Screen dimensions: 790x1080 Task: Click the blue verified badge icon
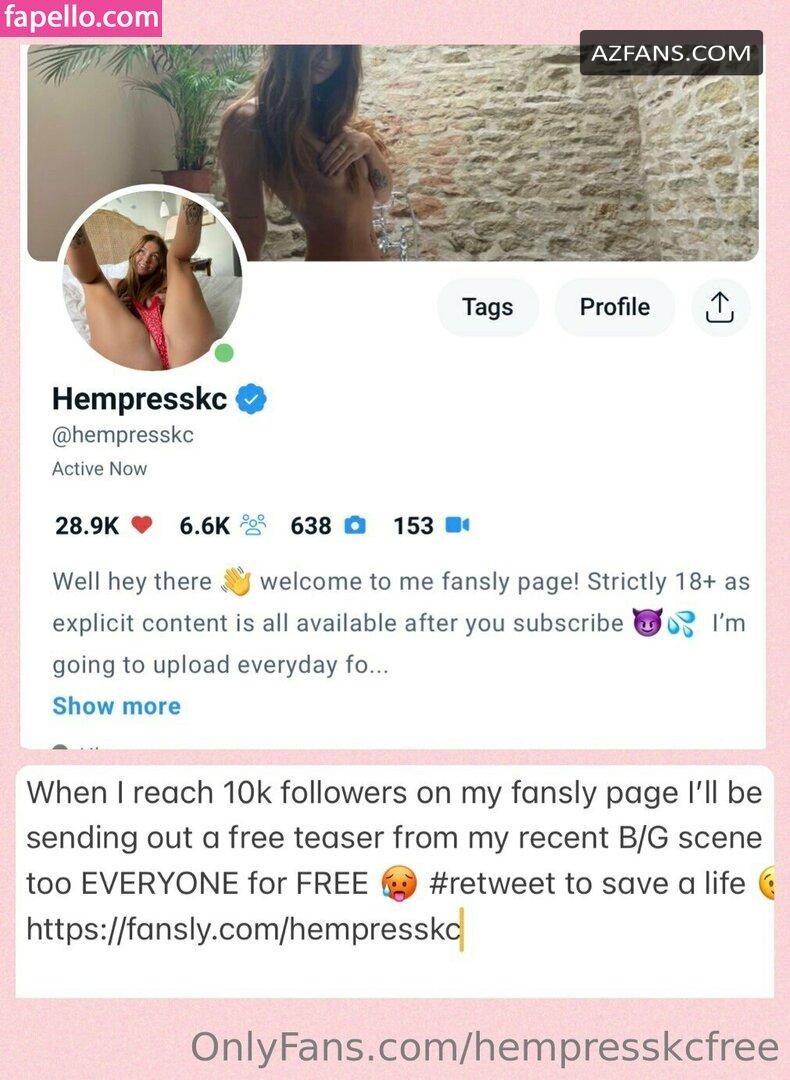251,399
